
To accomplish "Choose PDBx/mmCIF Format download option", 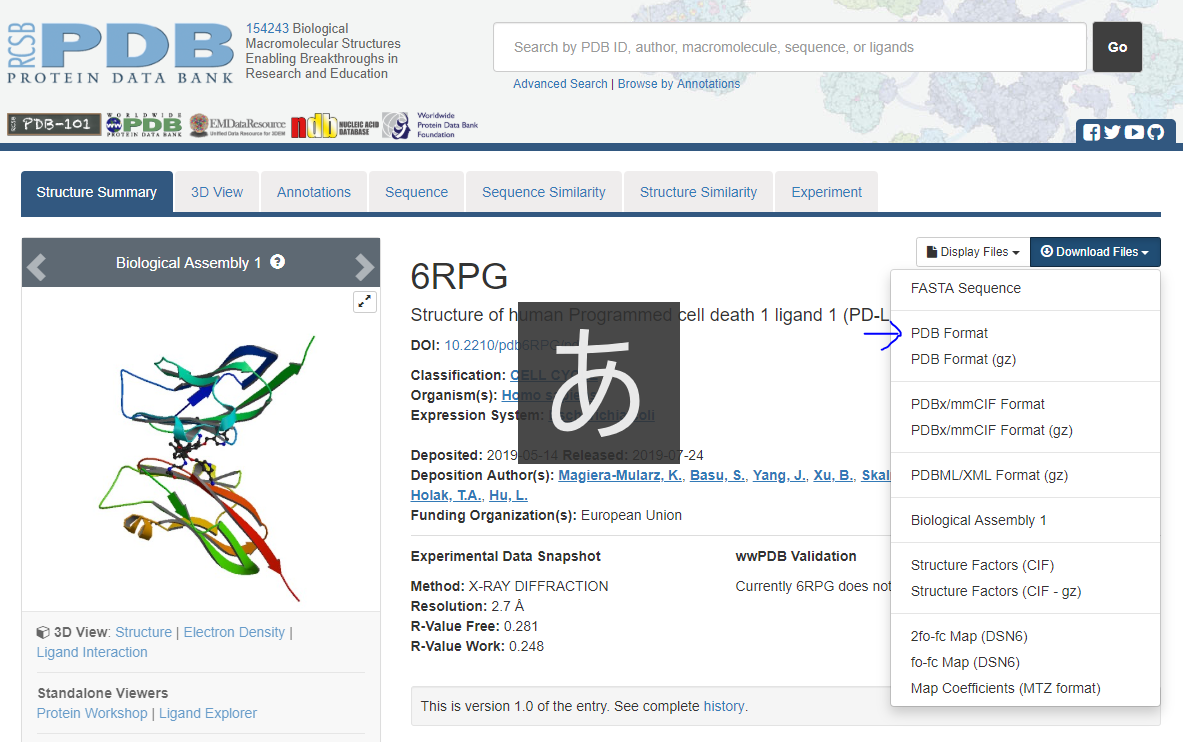I will 977,404.
